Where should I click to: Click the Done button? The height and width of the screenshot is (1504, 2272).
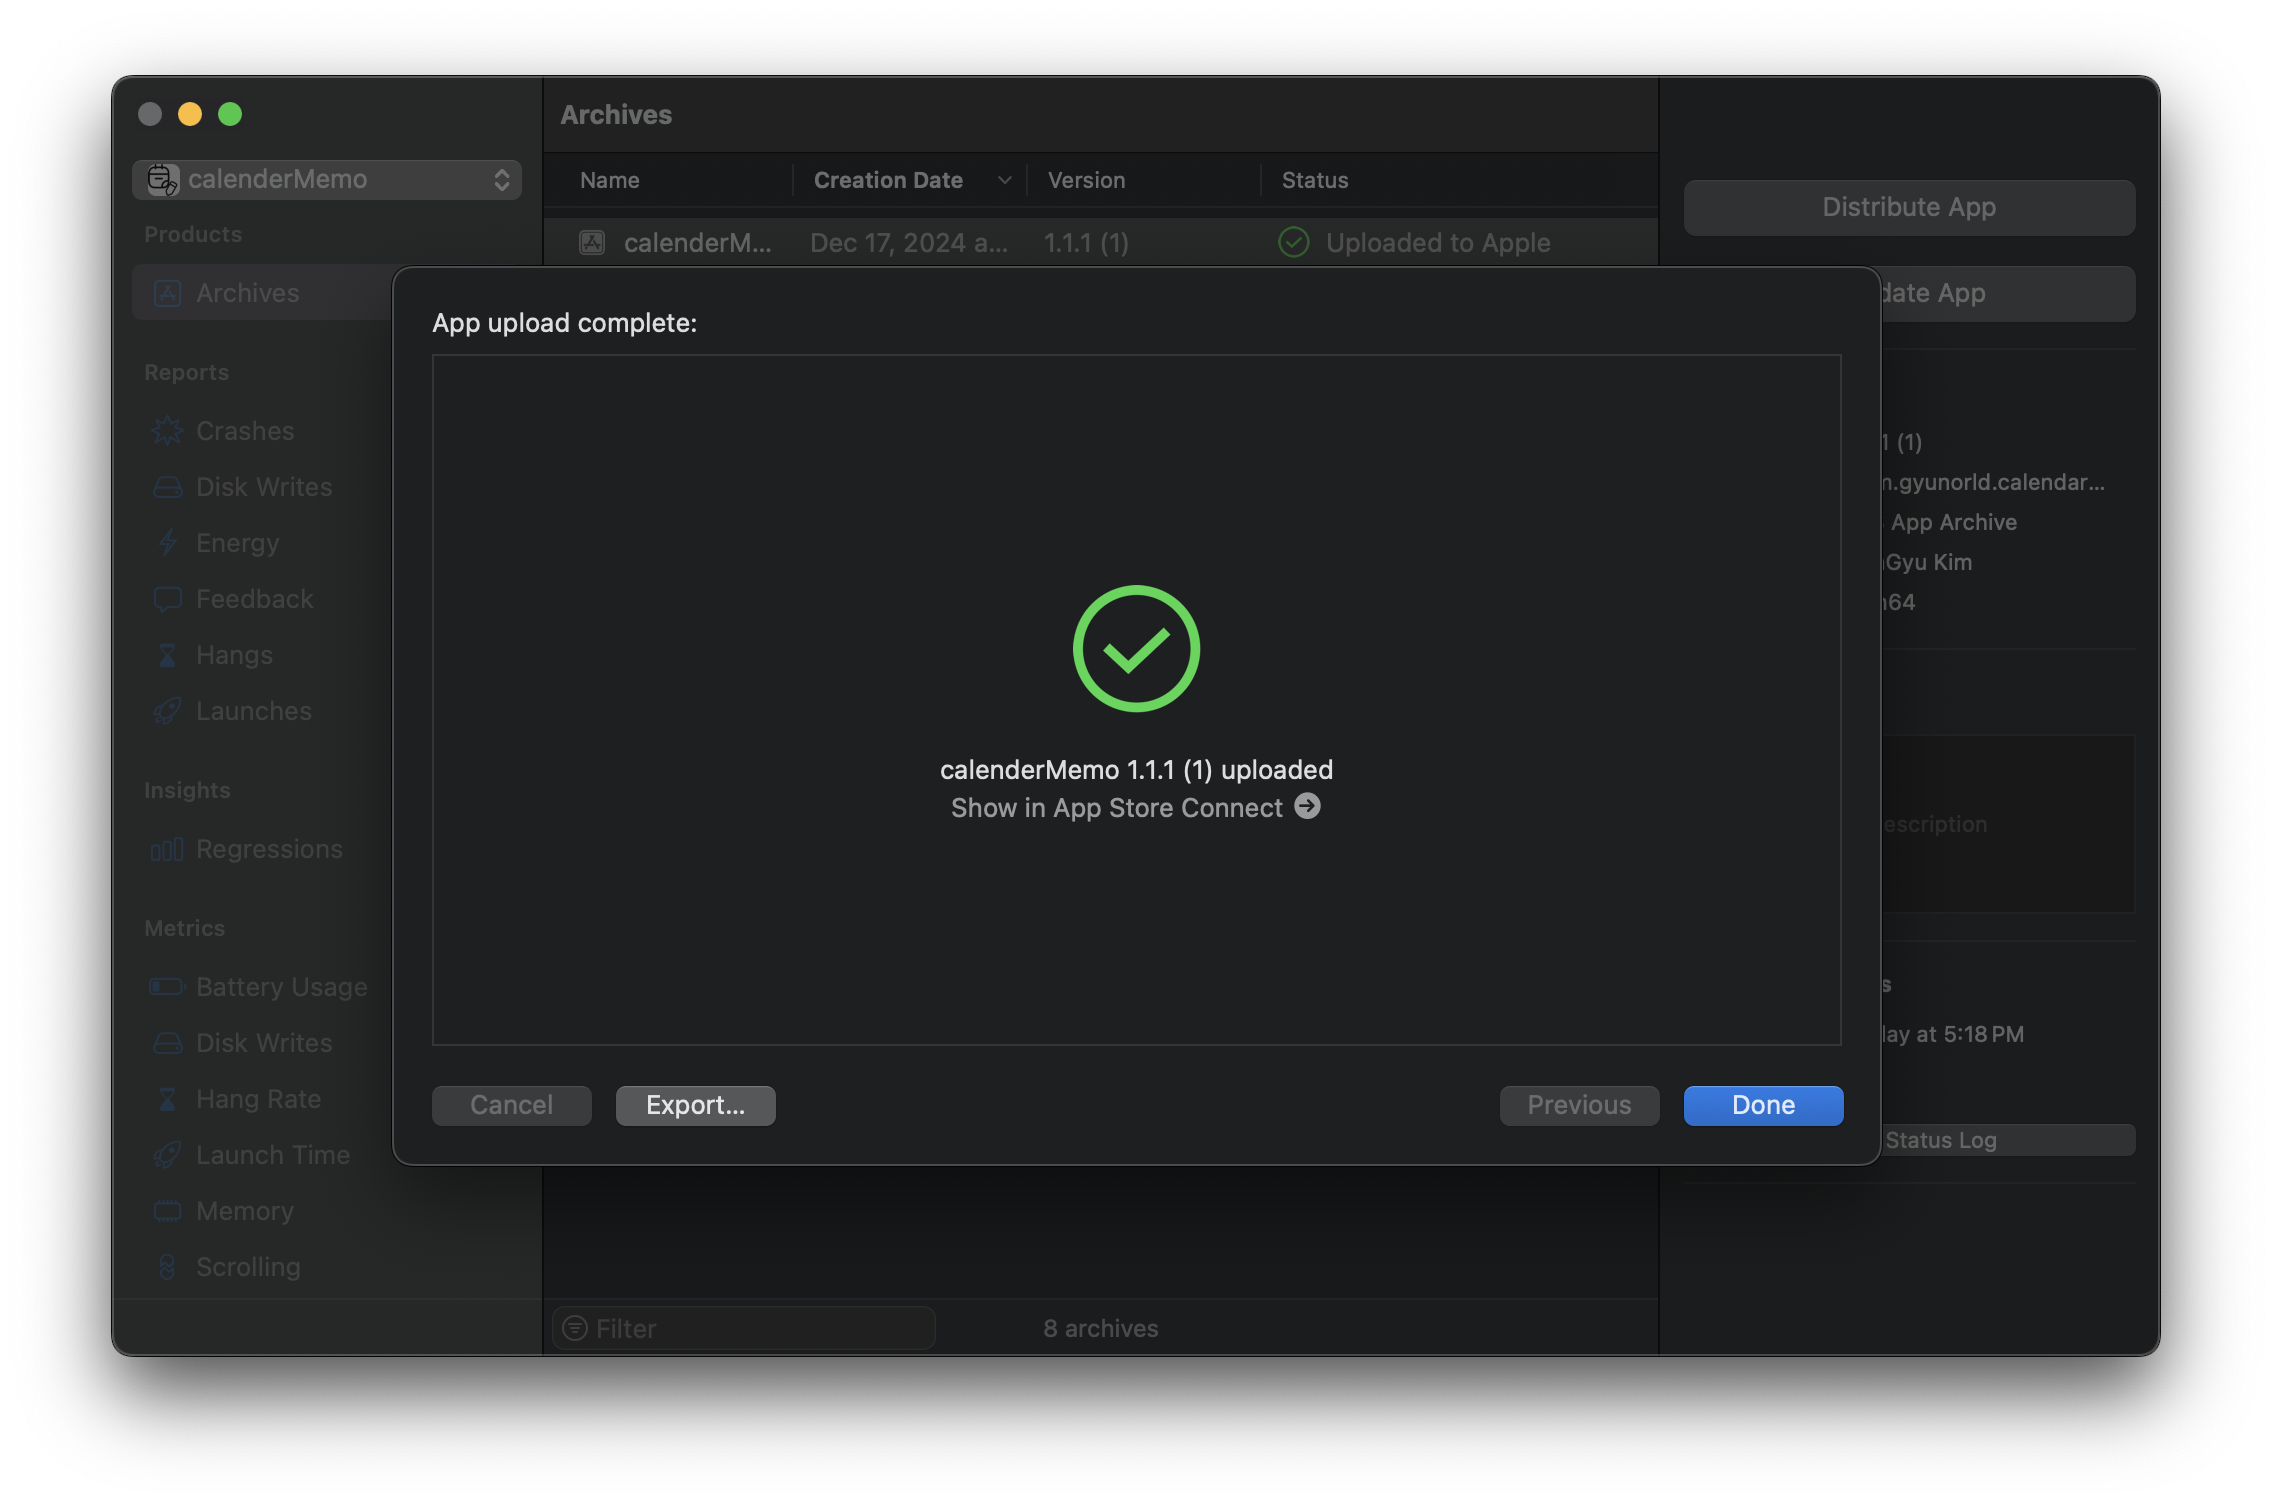(x=1763, y=1105)
